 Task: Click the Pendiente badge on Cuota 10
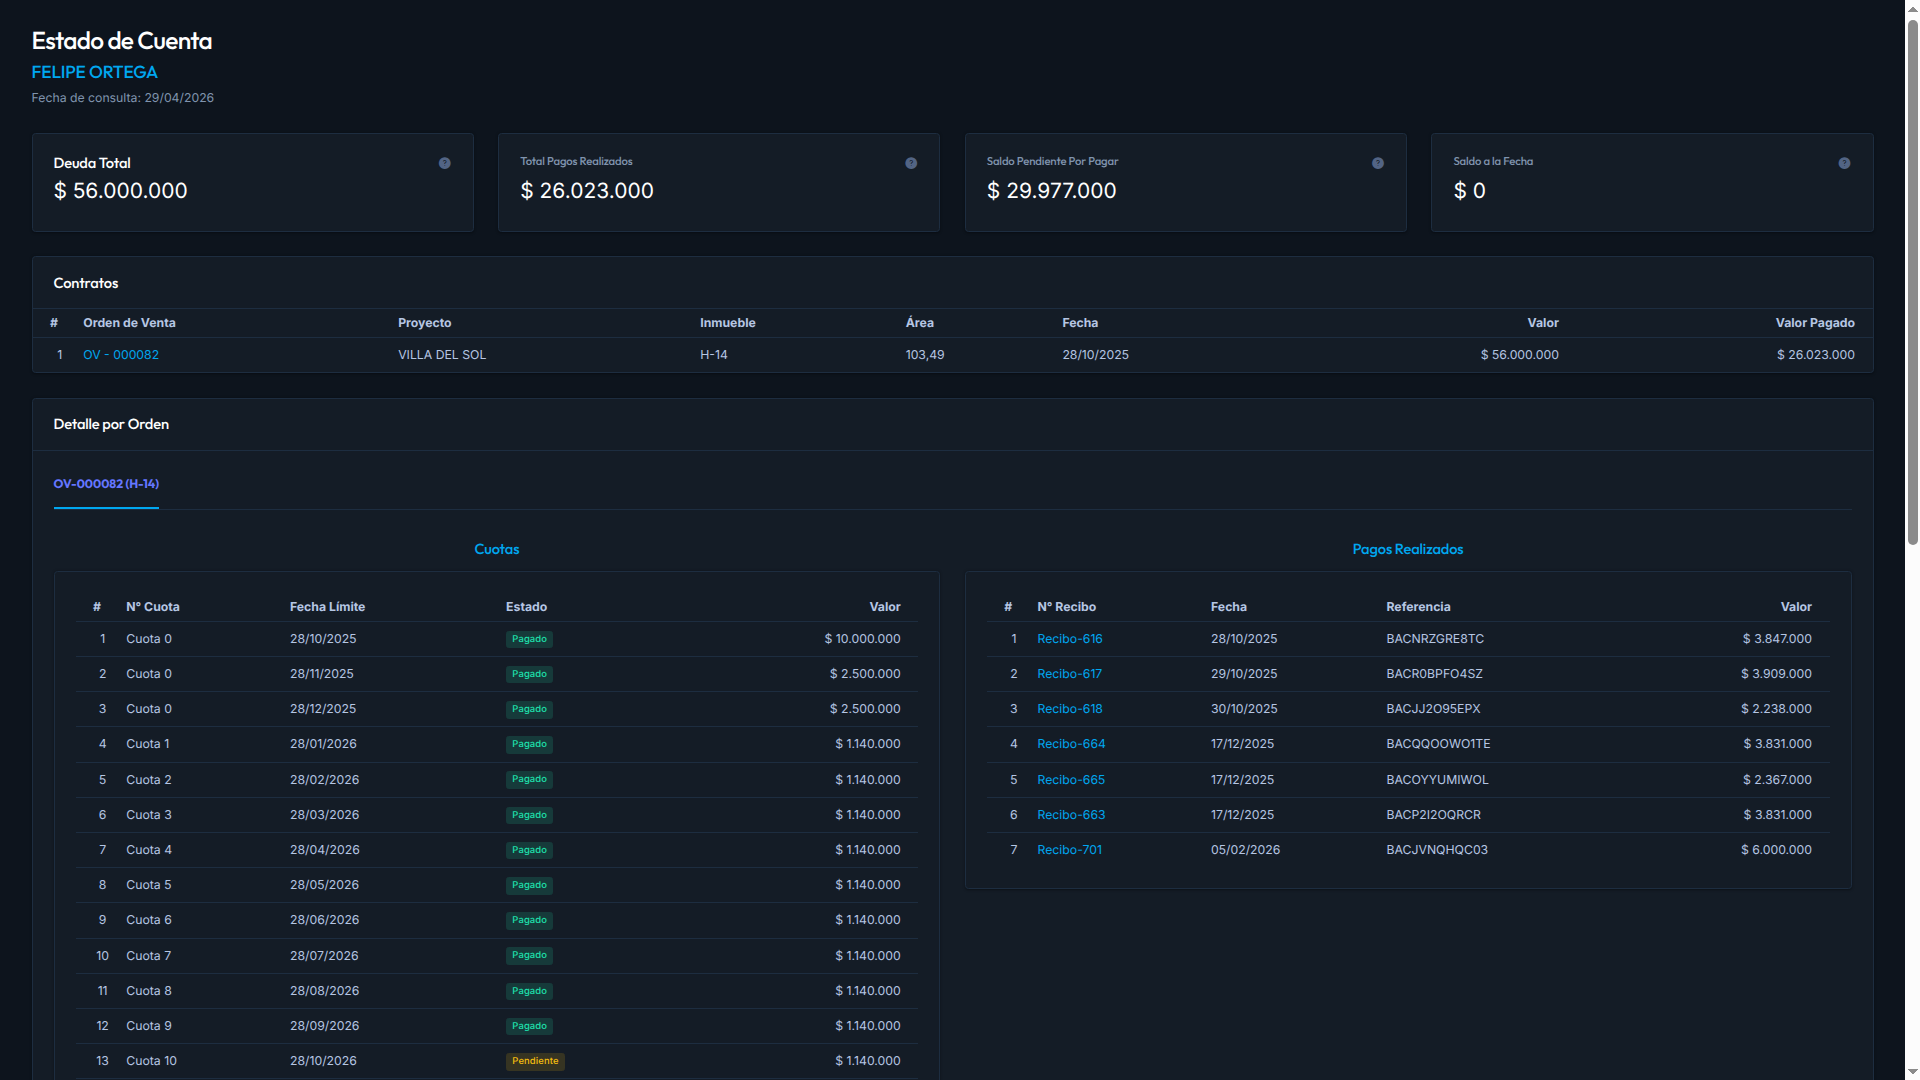(x=535, y=1061)
